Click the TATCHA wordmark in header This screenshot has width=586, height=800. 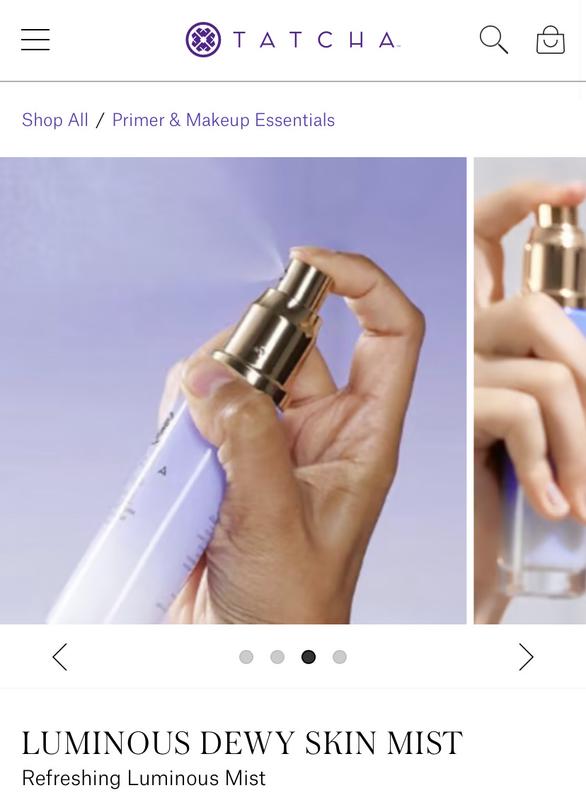click(x=315, y=40)
